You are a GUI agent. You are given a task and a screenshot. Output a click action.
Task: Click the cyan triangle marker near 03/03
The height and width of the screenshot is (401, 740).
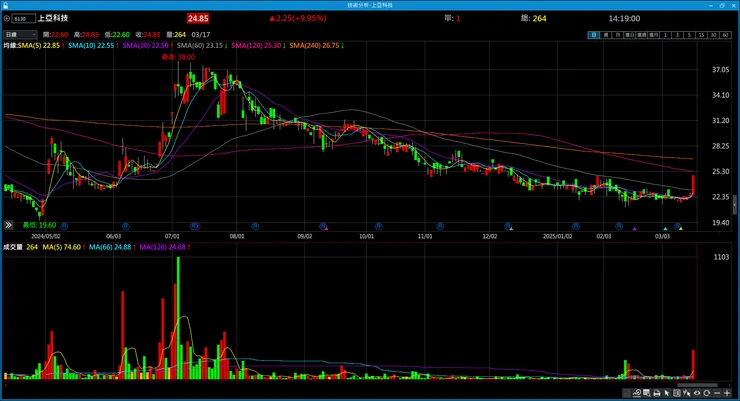tap(665, 229)
